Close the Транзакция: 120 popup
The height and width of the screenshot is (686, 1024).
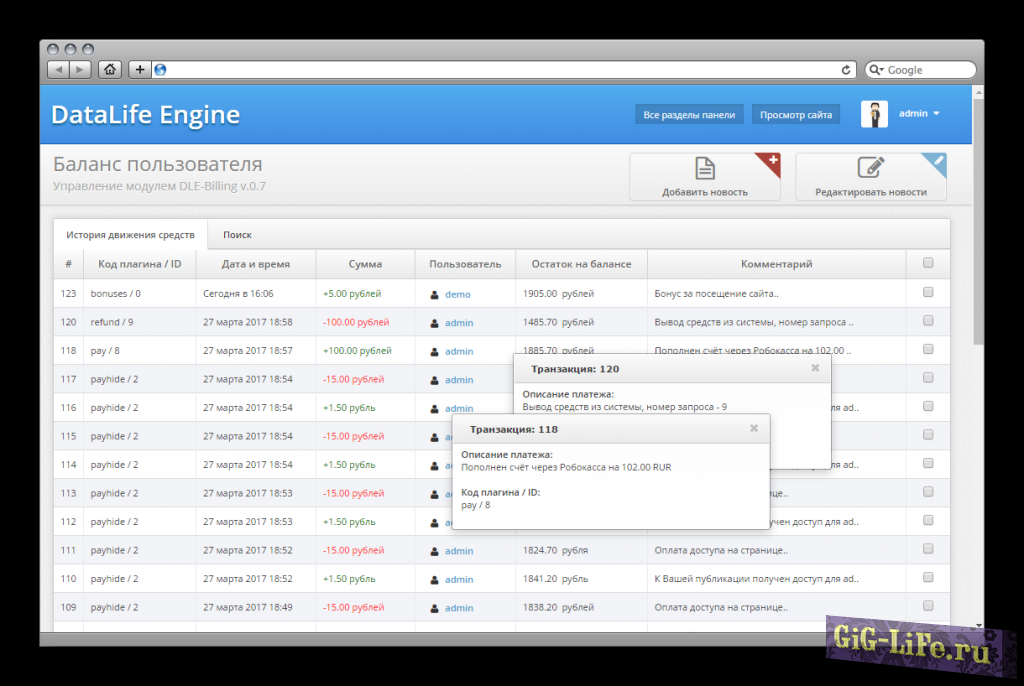(815, 368)
